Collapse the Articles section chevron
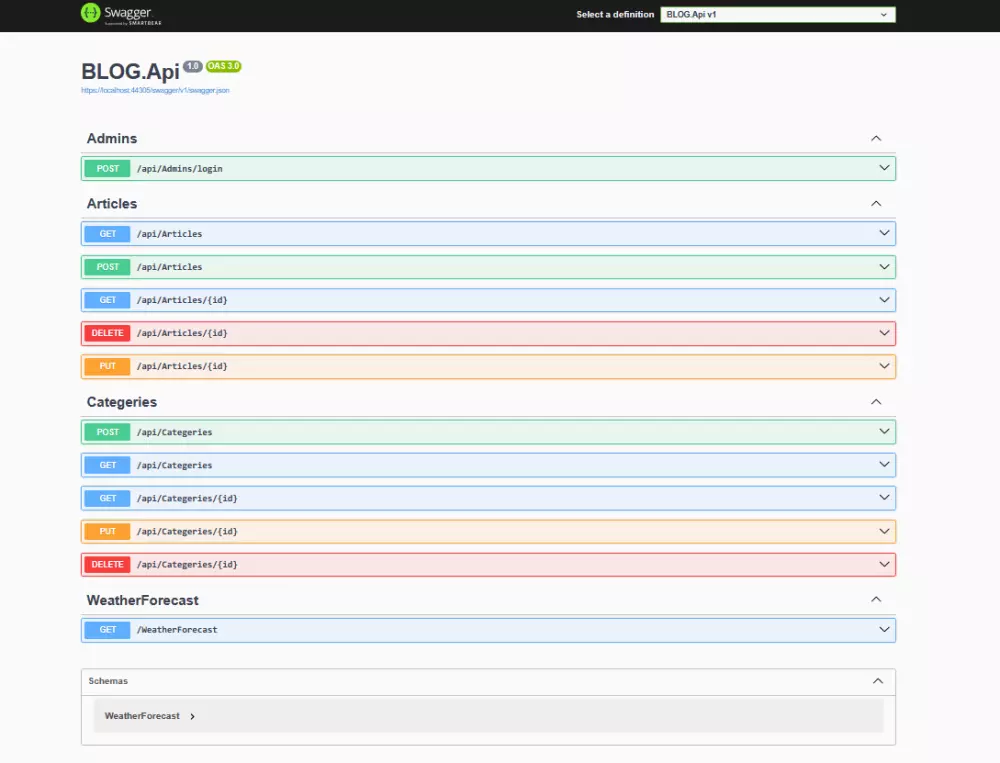This screenshot has height=763, width=1000. pyautogui.click(x=876, y=204)
